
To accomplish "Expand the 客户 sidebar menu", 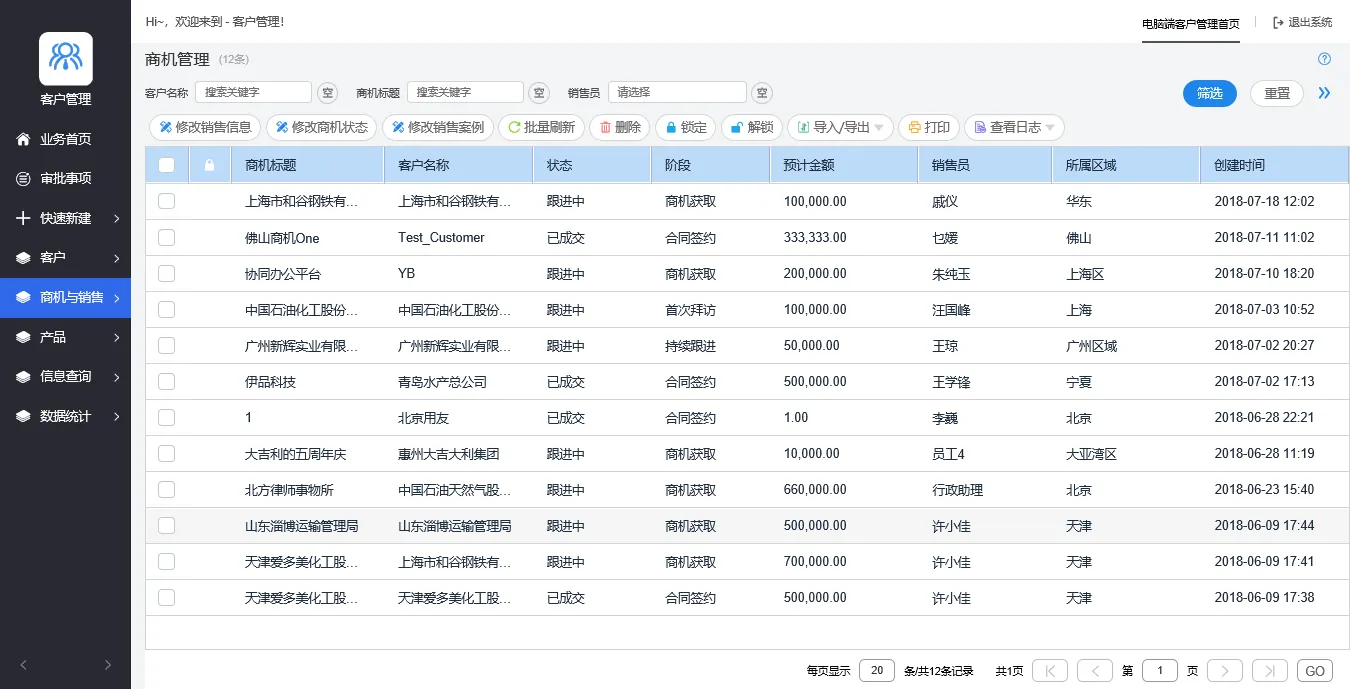I will point(65,258).
